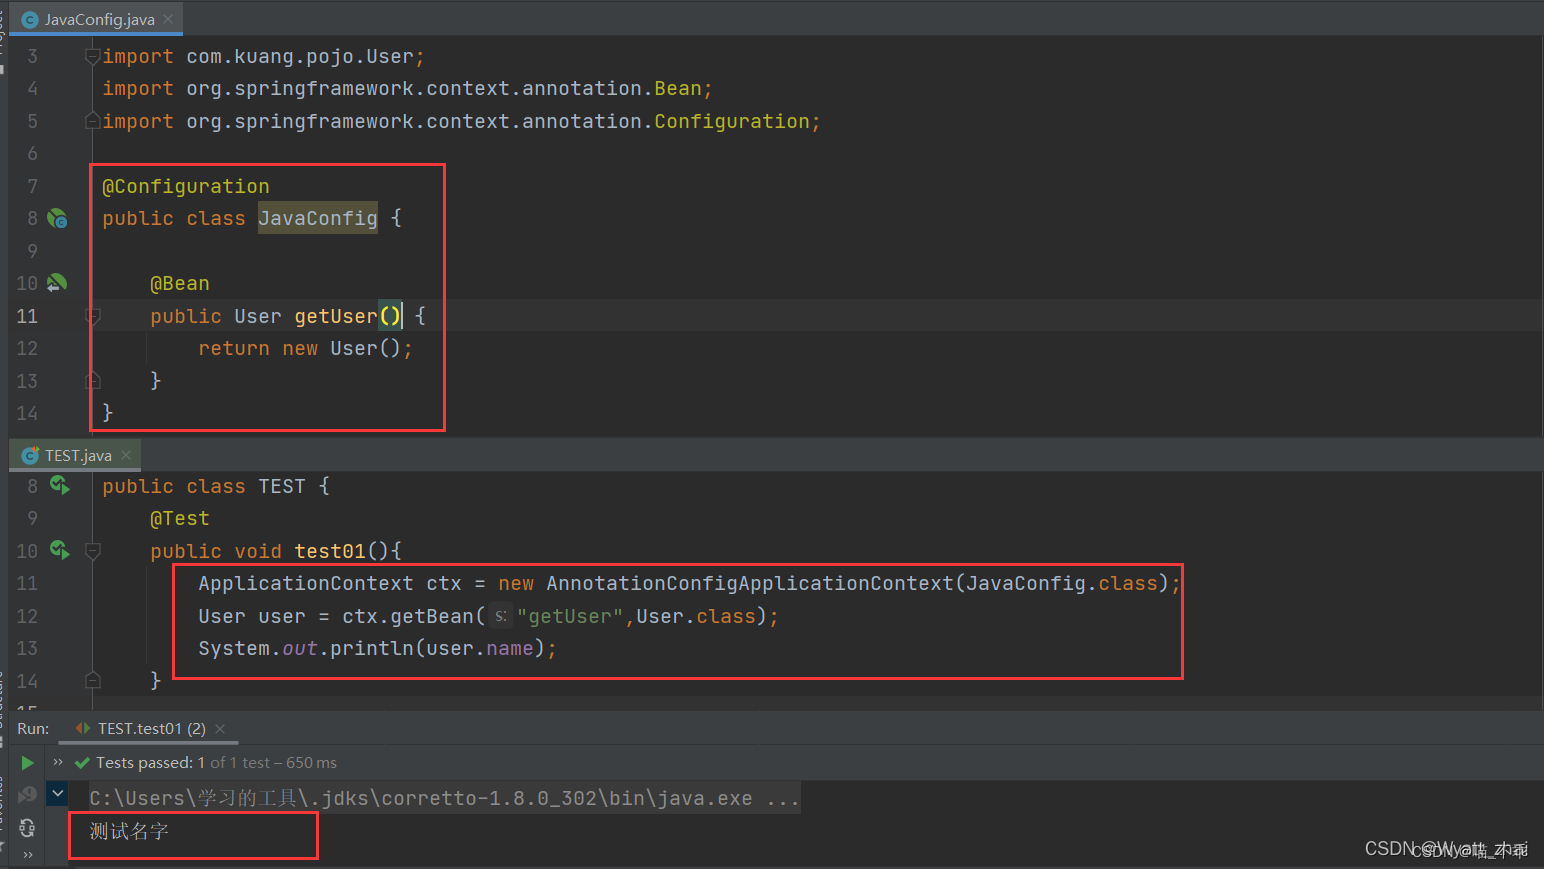Click the annotation.Bean import line
The width and height of the screenshot is (1544, 869).
(407, 88)
